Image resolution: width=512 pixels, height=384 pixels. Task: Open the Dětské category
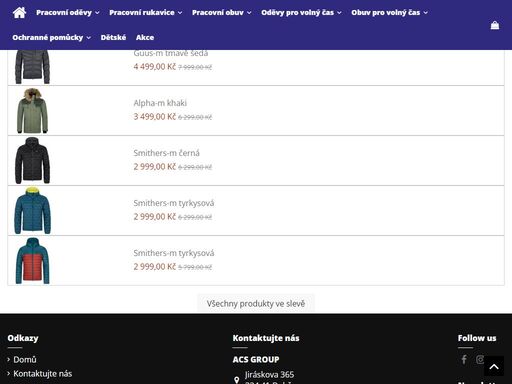tap(113, 37)
